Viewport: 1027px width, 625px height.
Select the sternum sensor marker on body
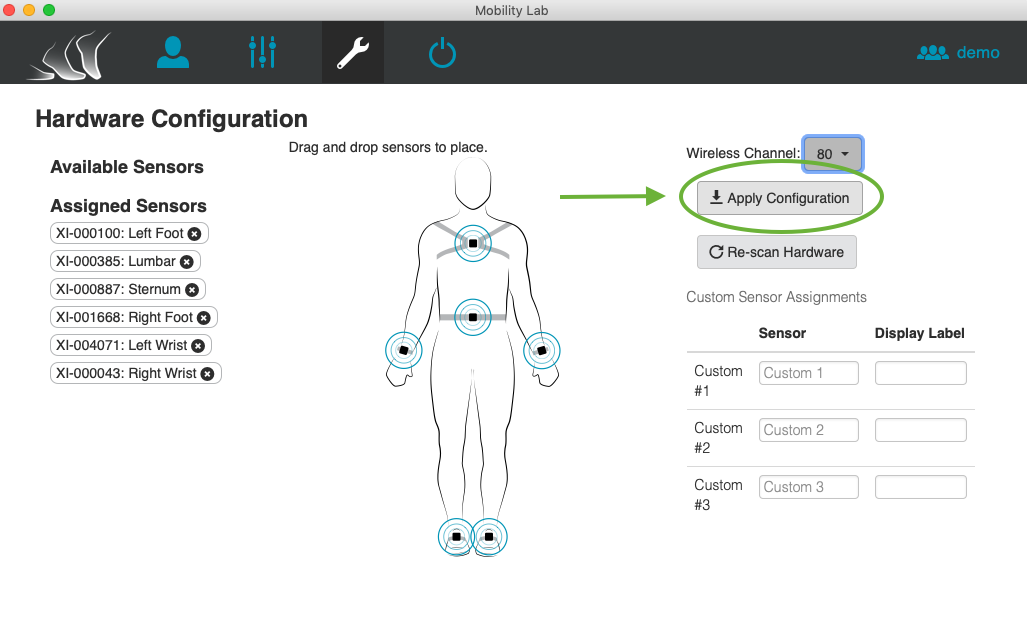coord(473,243)
